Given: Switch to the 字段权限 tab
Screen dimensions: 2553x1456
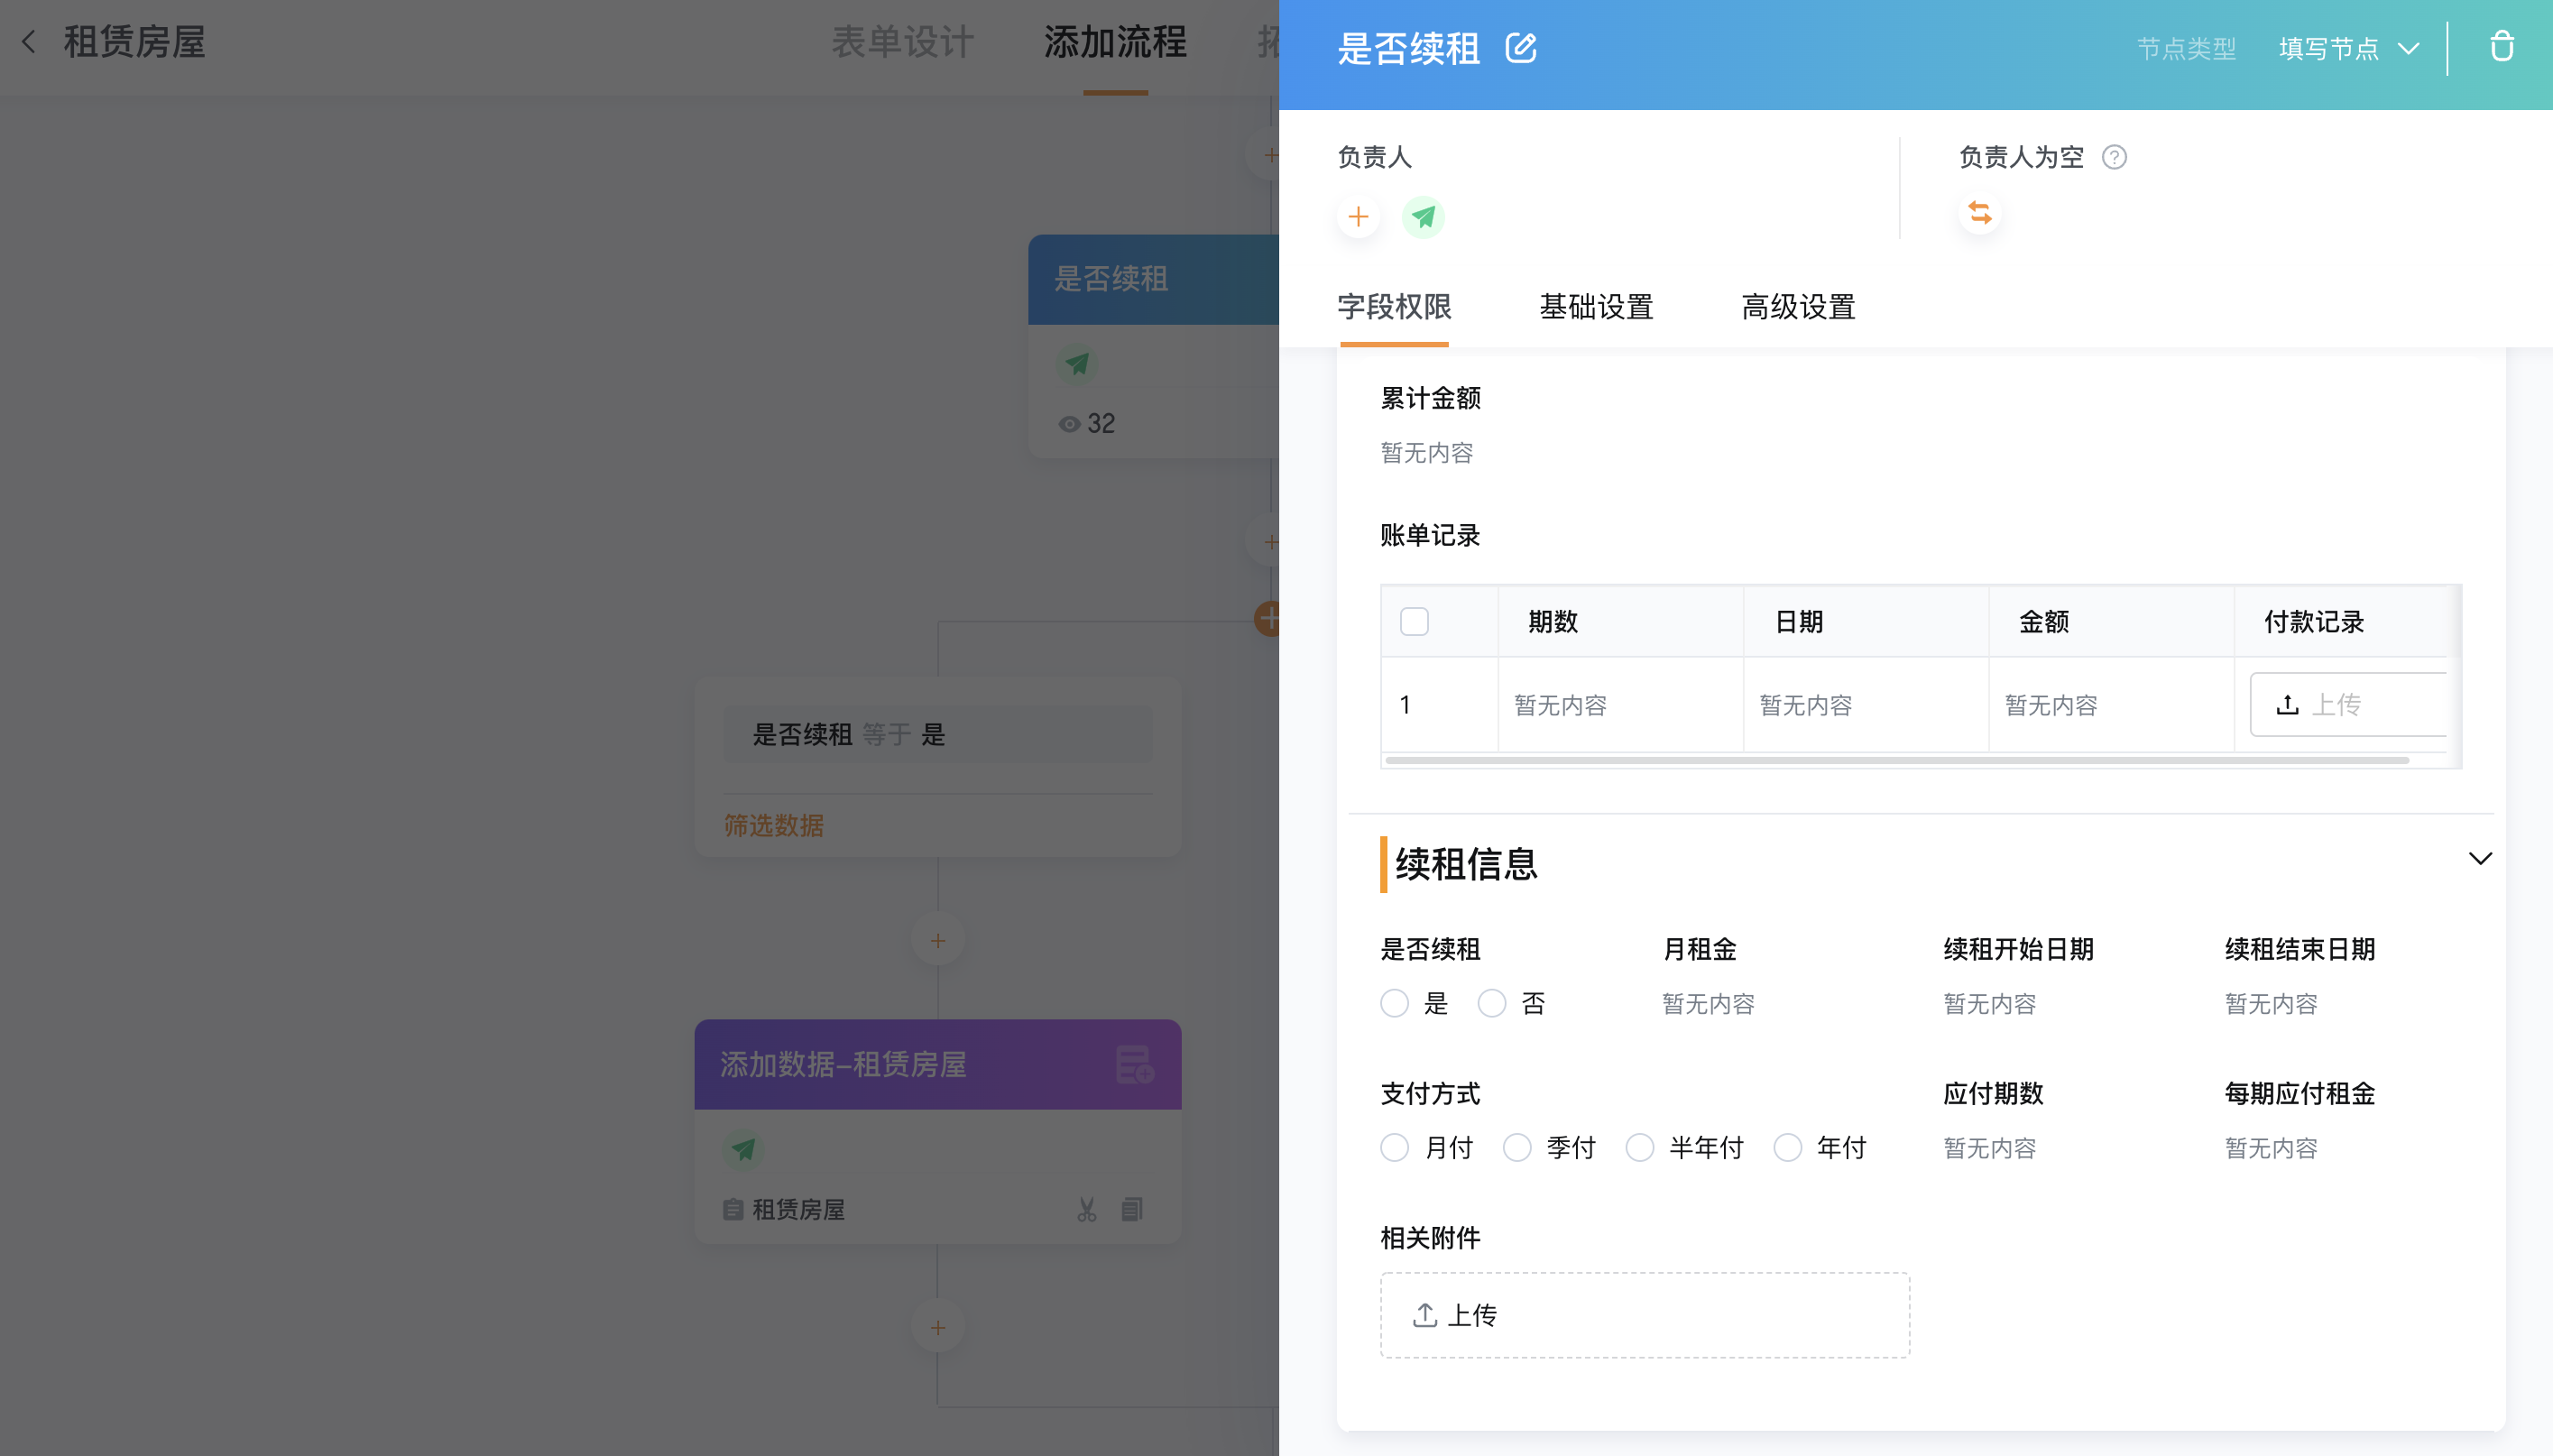Looking at the screenshot, I should [x=1394, y=307].
